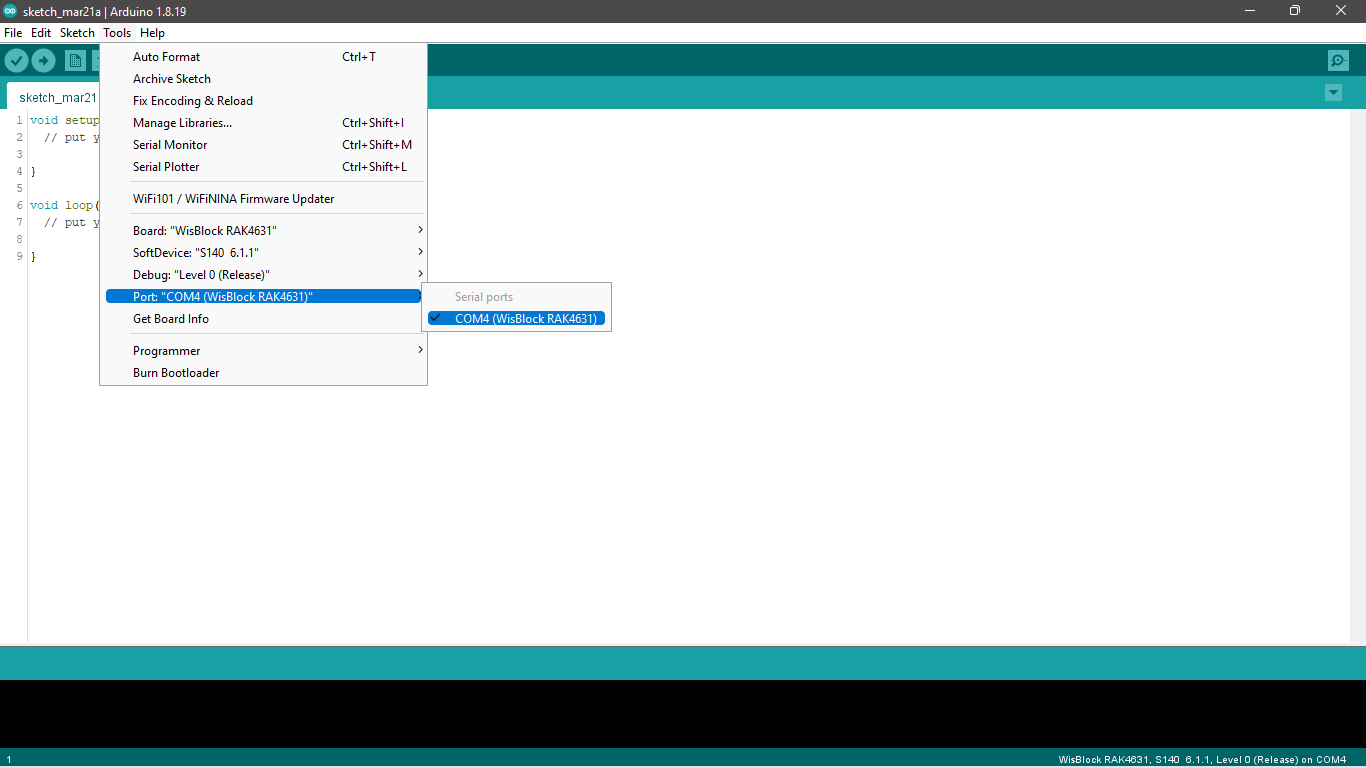1366x768 pixels.
Task: Click the "void loop(" code line
Action: [x=65, y=205]
